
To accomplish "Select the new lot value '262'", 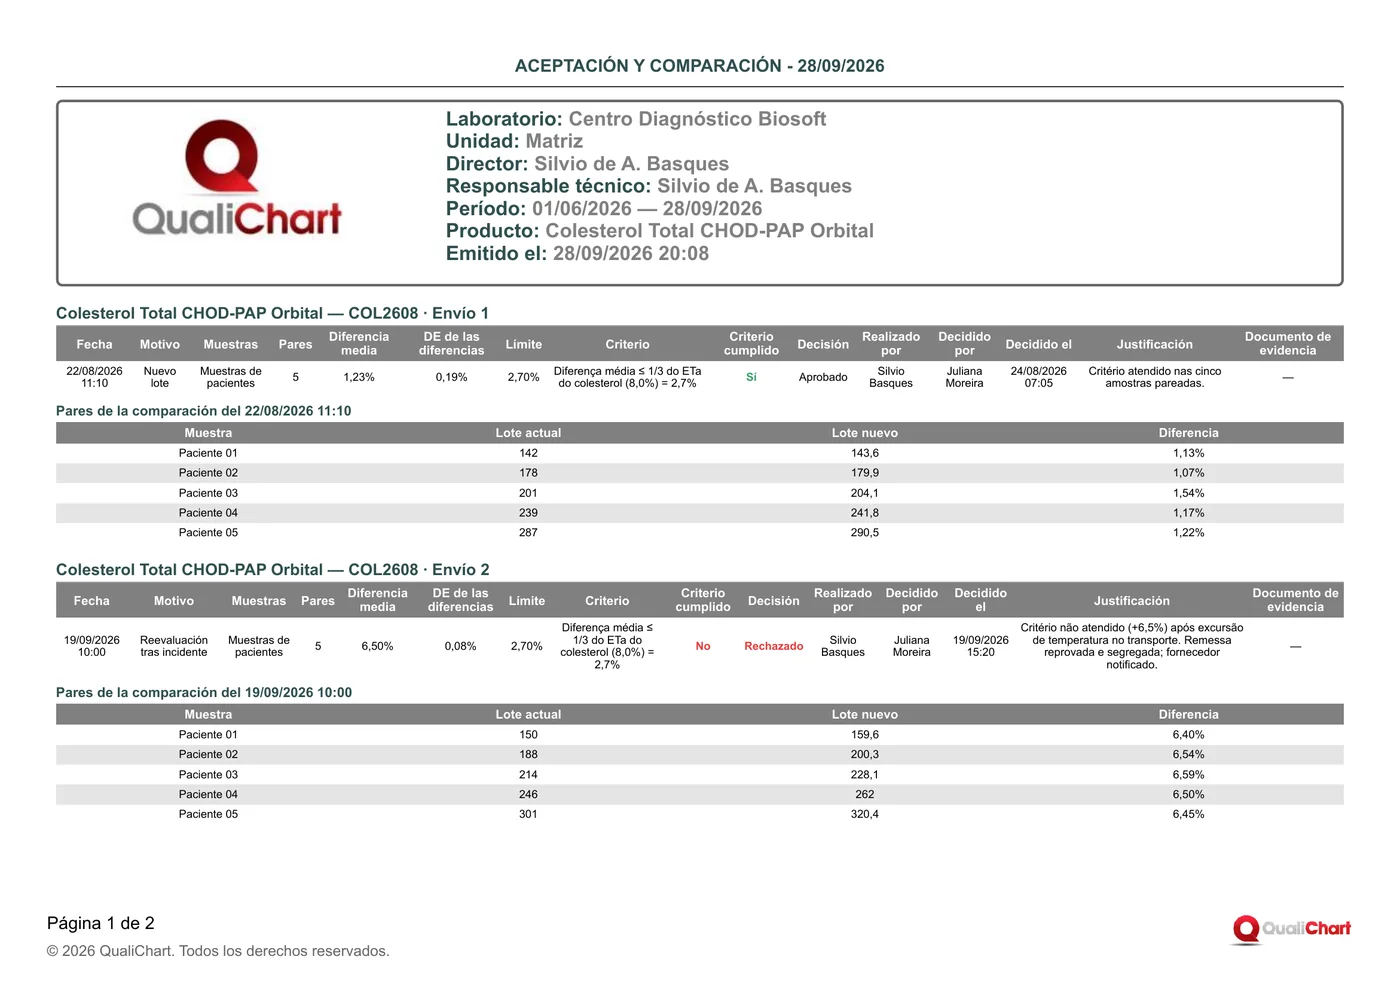I will [x=865, y=795].
